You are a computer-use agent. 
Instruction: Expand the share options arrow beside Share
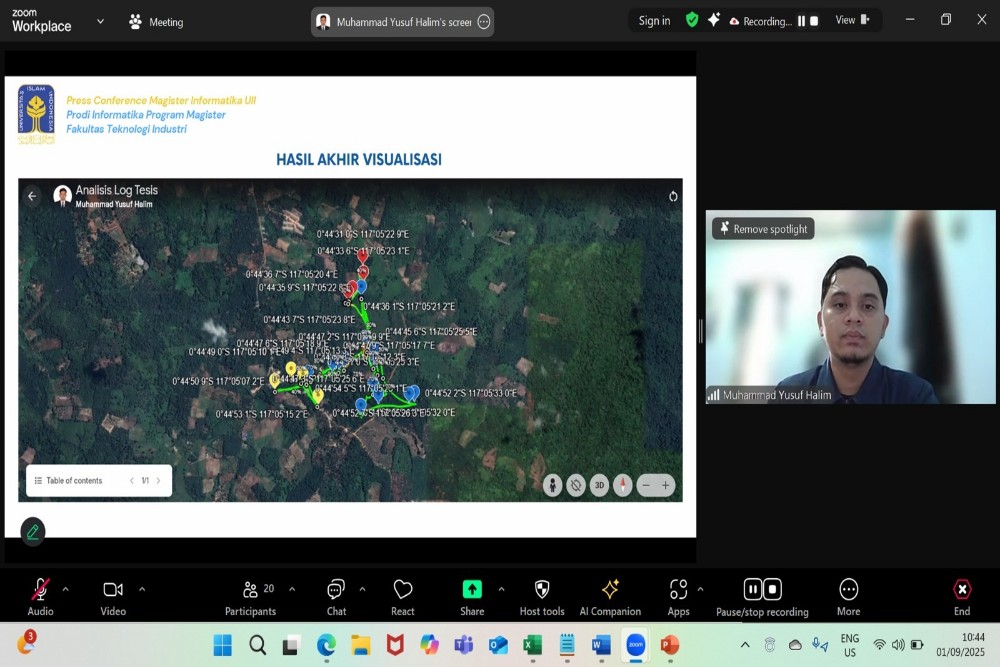pyautogui.click(x=501, y=589)
